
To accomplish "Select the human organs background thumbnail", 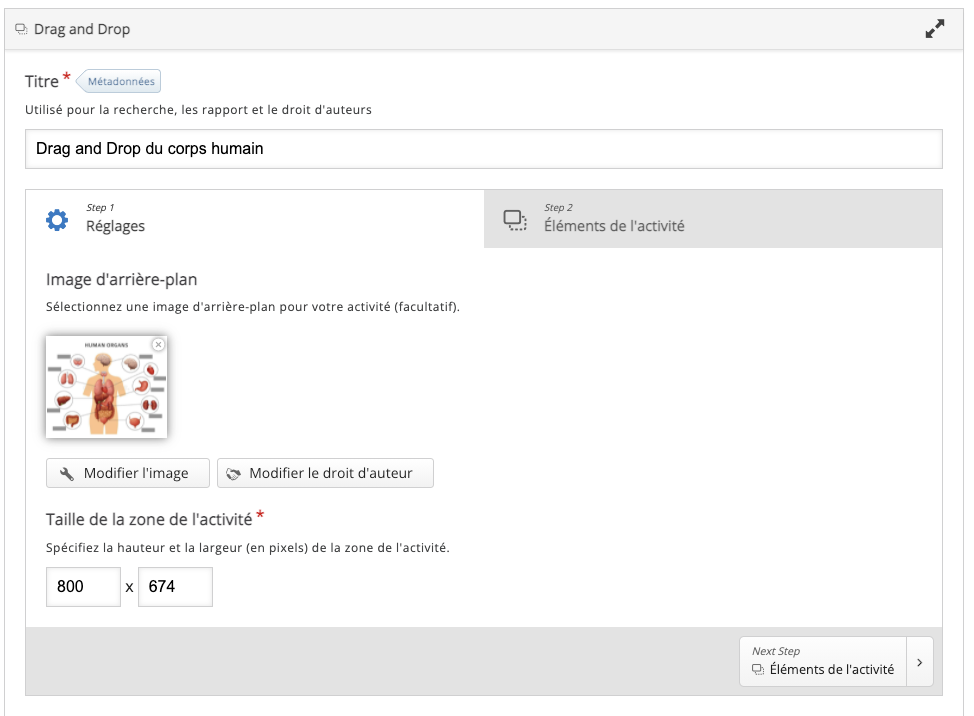I will [x=106, y=387].
